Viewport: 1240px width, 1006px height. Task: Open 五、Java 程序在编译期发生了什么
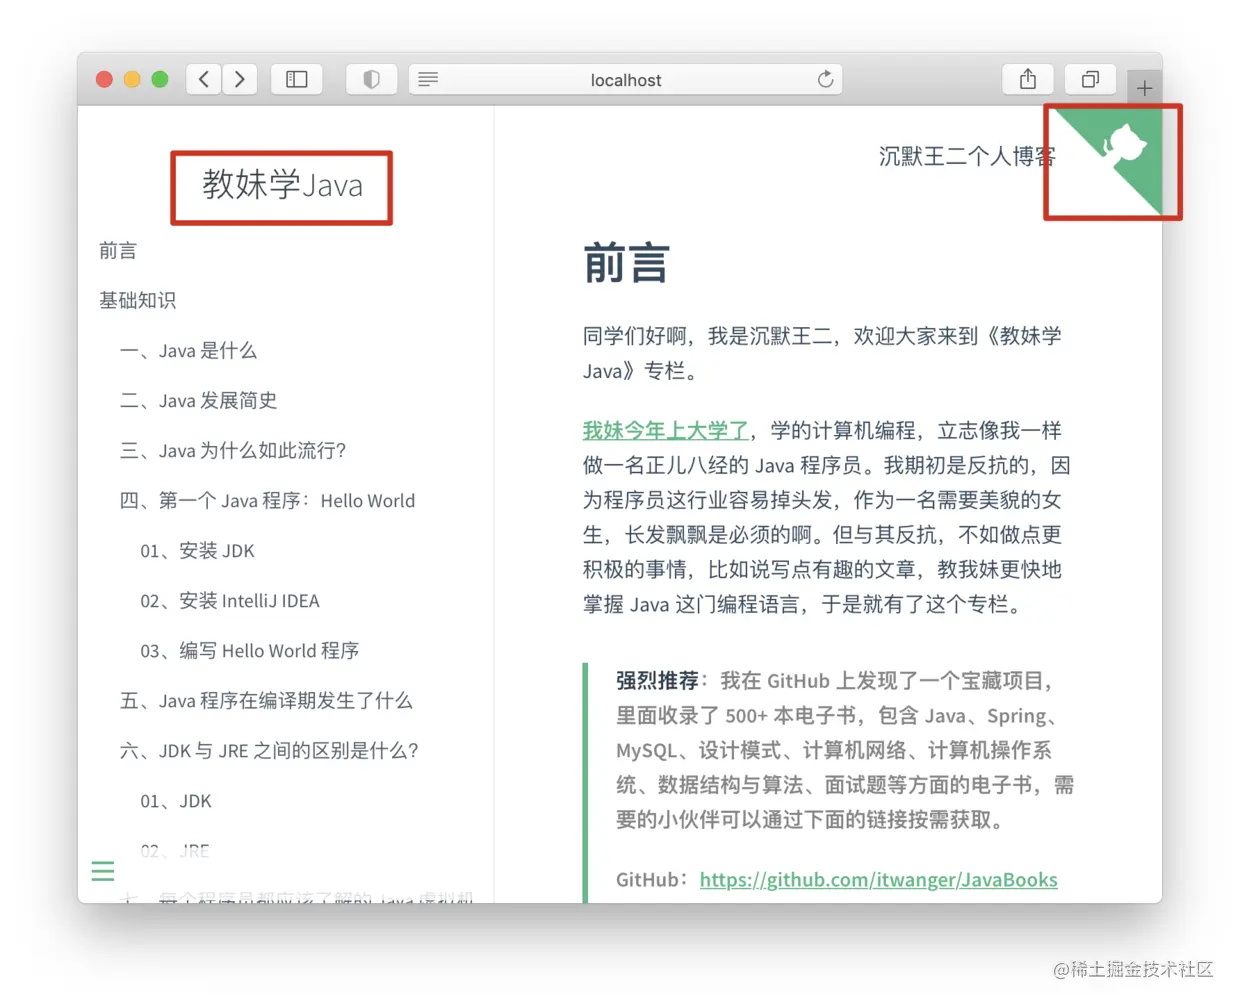[x=266, y=700]
